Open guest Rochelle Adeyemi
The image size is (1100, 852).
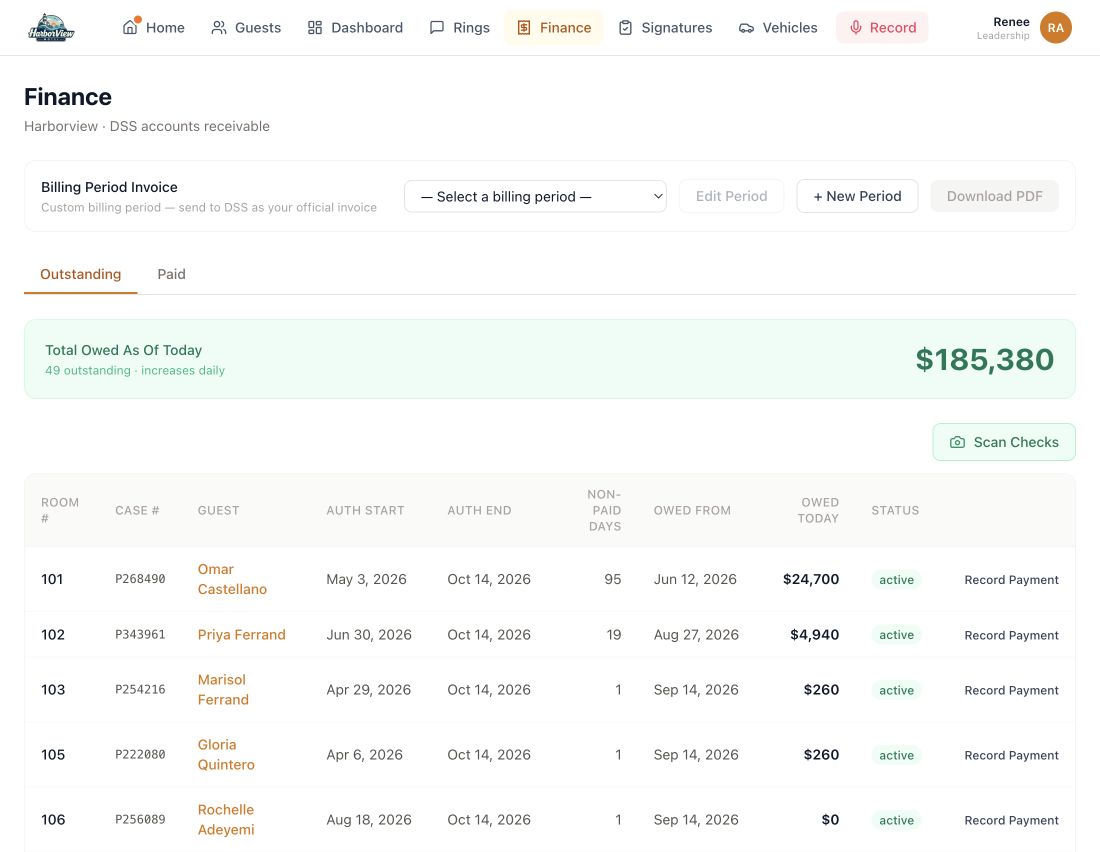click(226, 820)
